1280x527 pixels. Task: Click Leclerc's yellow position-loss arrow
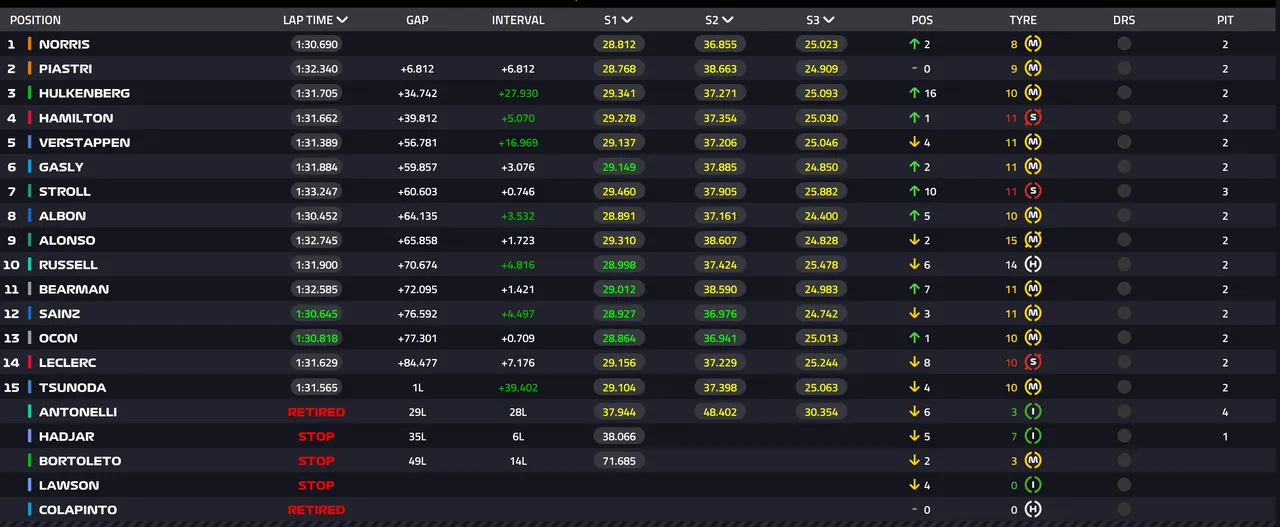[914, 363]
